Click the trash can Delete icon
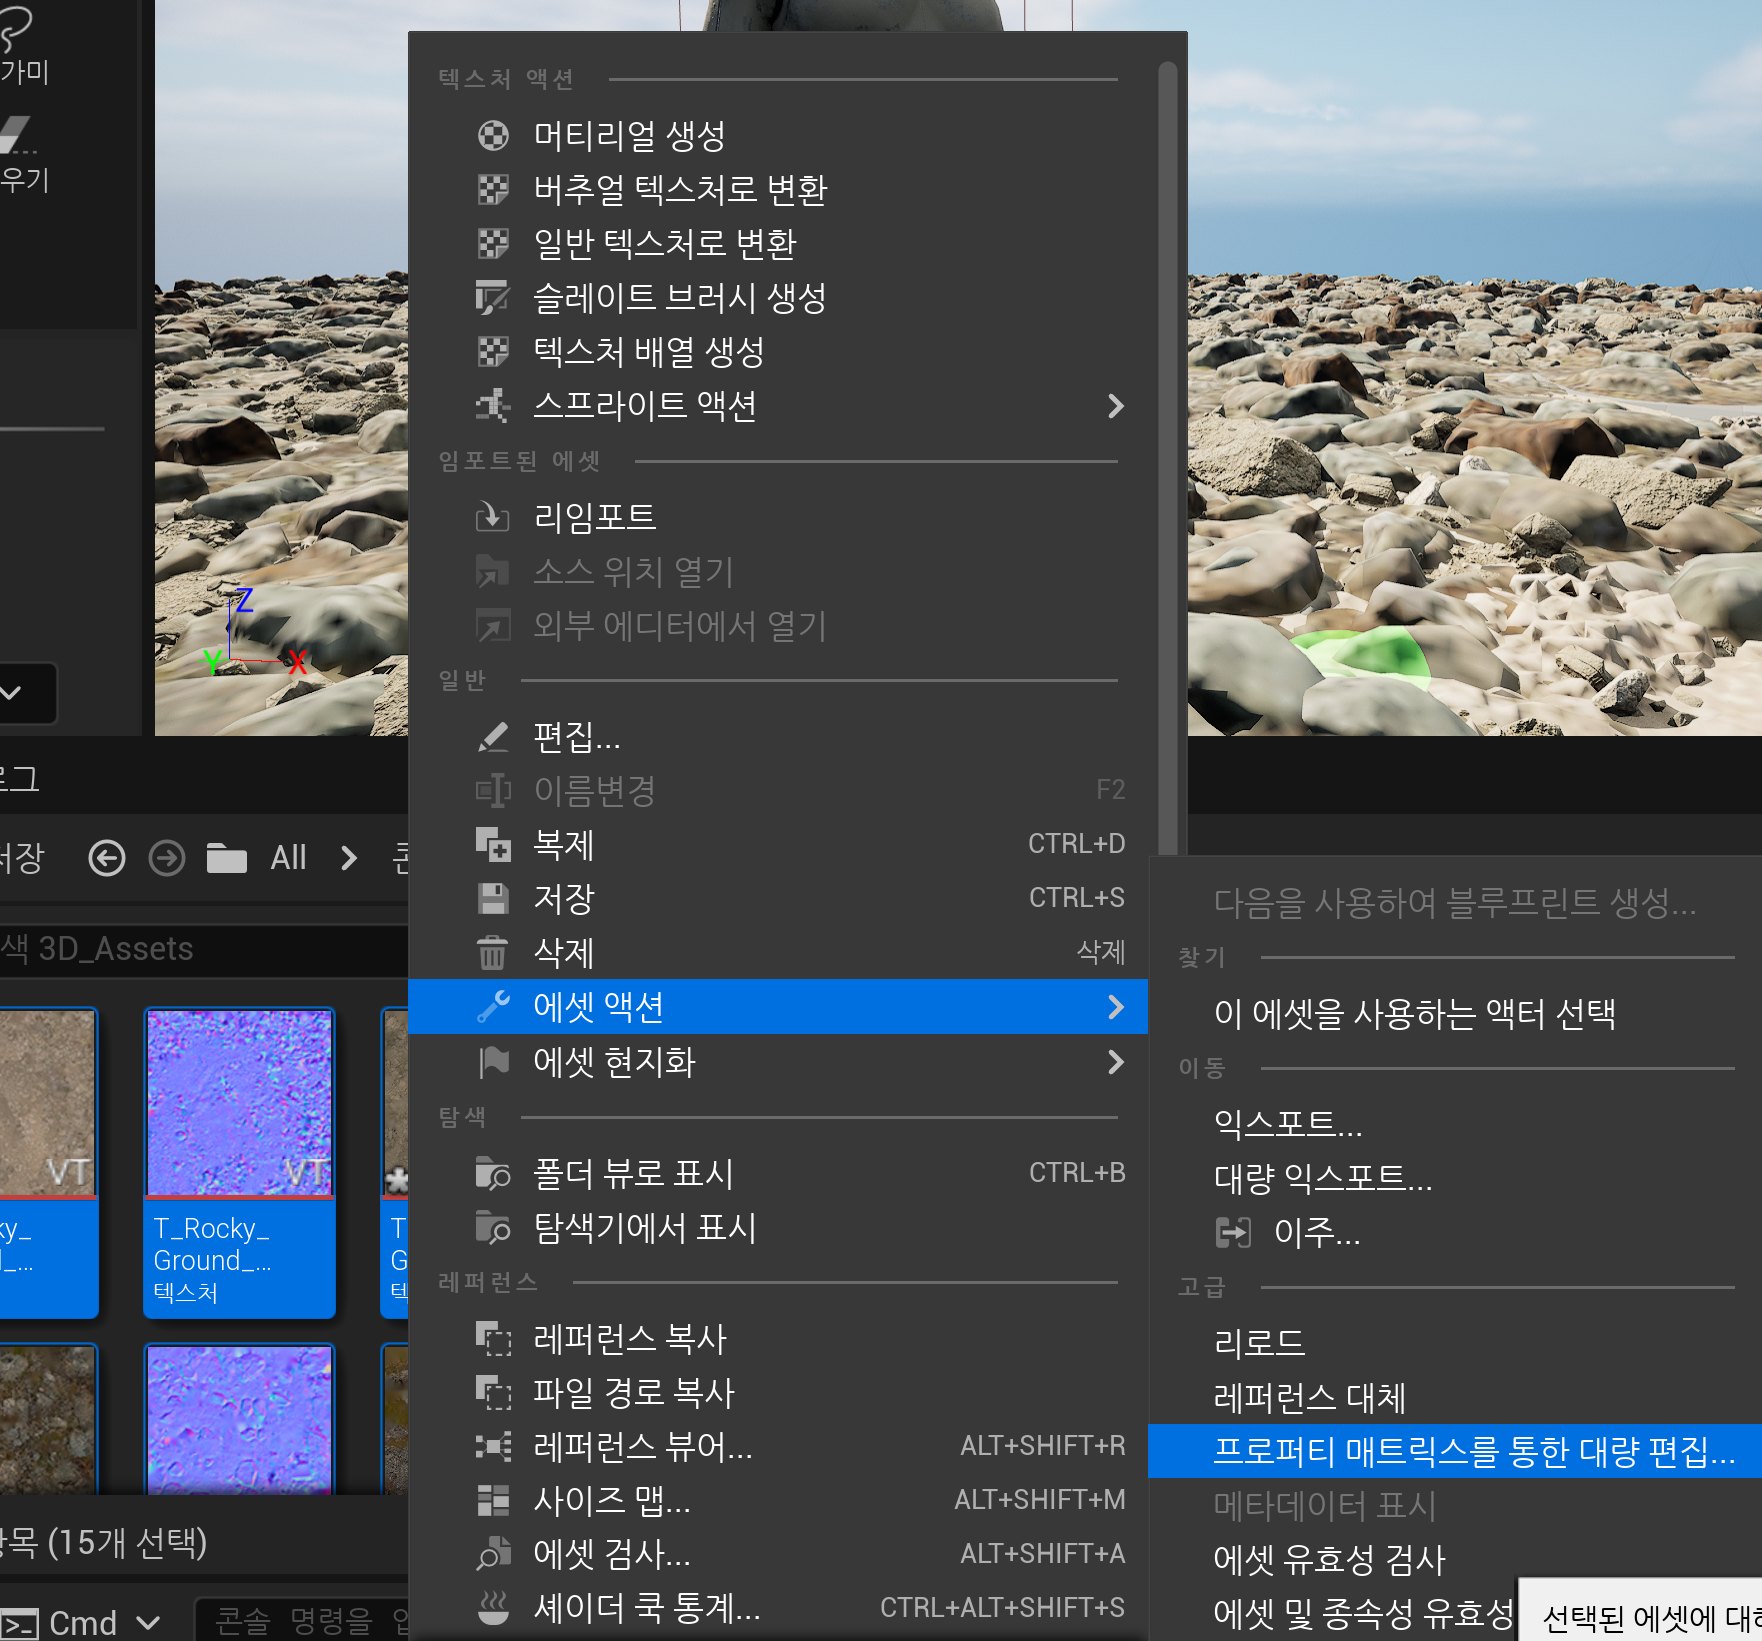Image resolution: width=1762 pixels, height=1641 pixels. click(x=493, y=953)
